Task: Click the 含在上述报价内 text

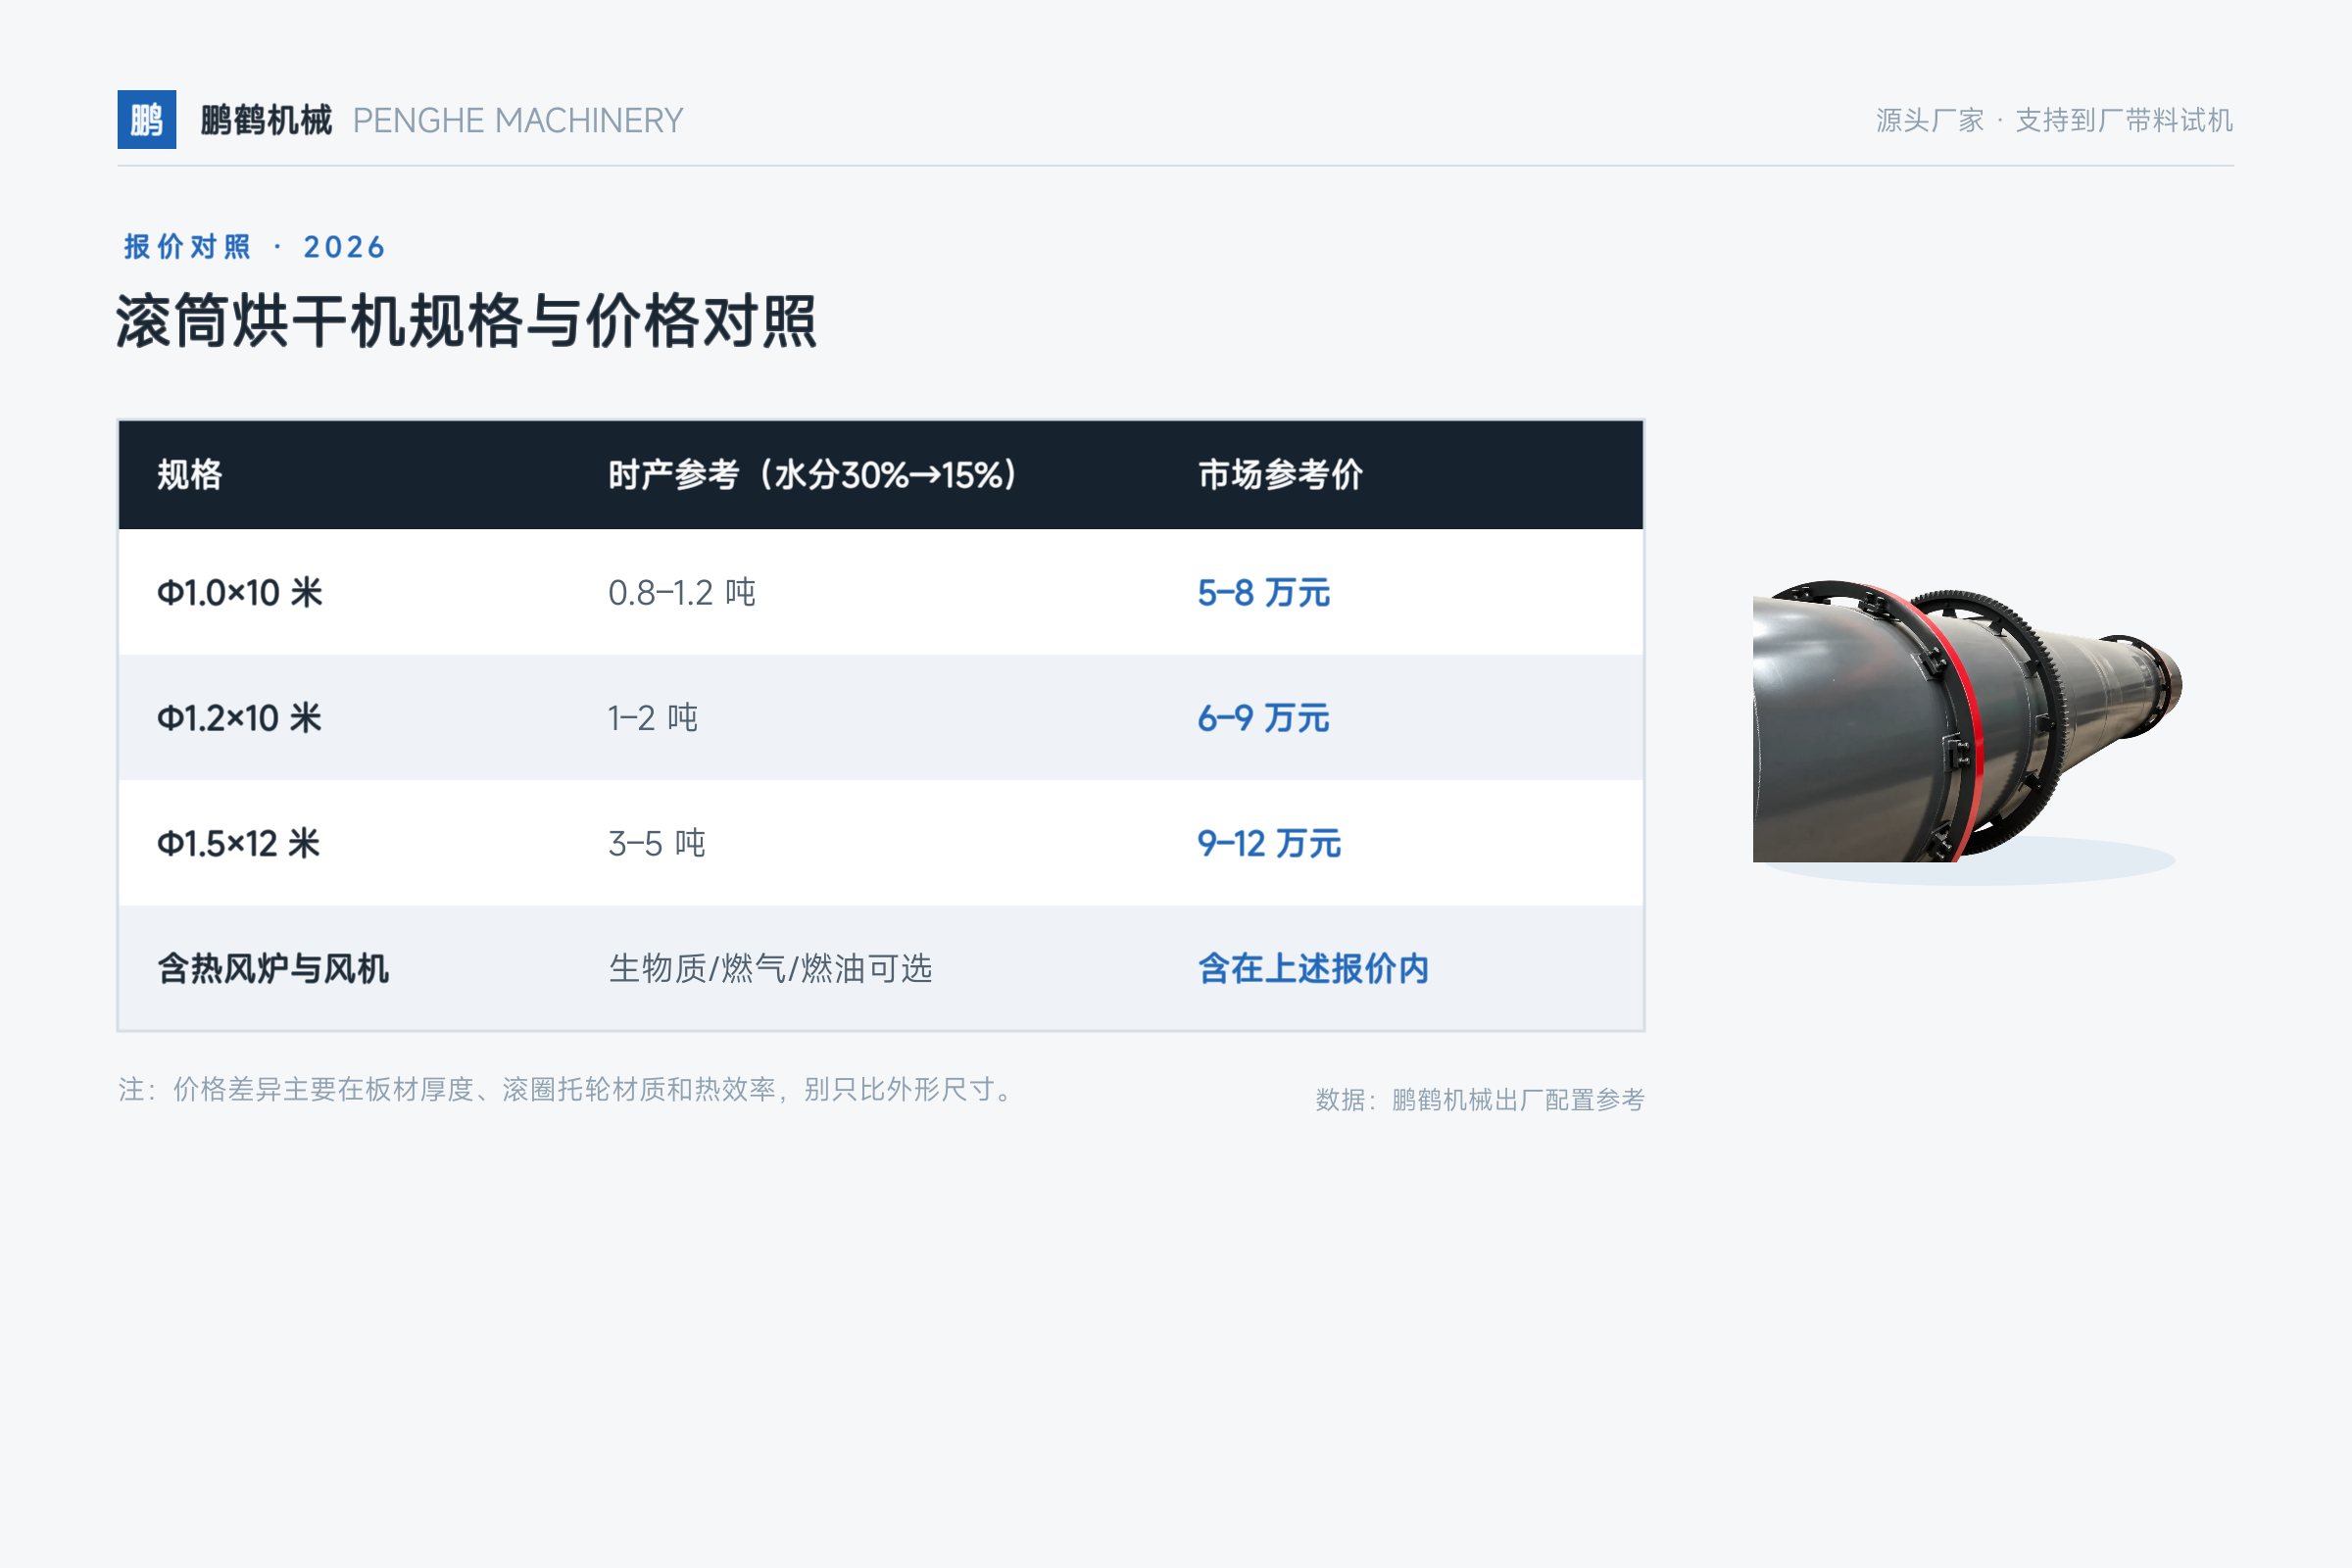Action: [x=1314, y=969]
